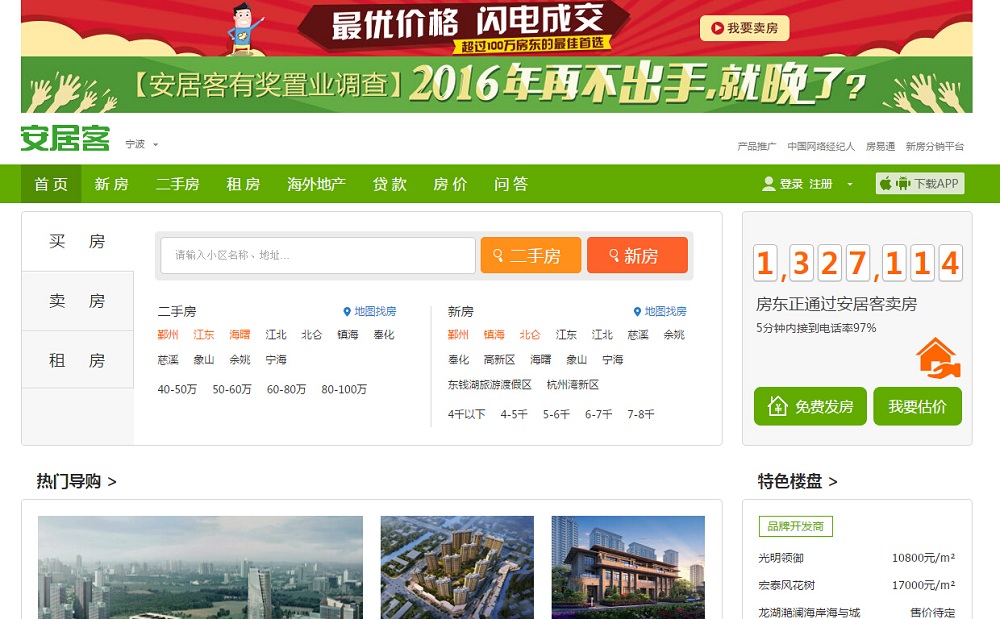Click the 登录 link
The image size is (1000, 619).
click(x=791, y=184)
